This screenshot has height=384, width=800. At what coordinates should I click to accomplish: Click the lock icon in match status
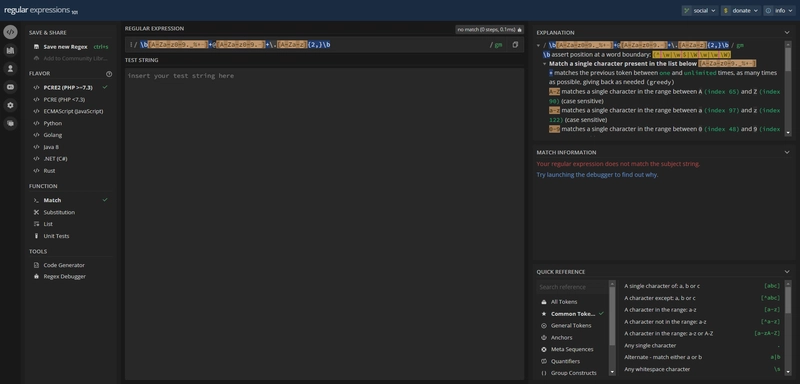point(519,30)
